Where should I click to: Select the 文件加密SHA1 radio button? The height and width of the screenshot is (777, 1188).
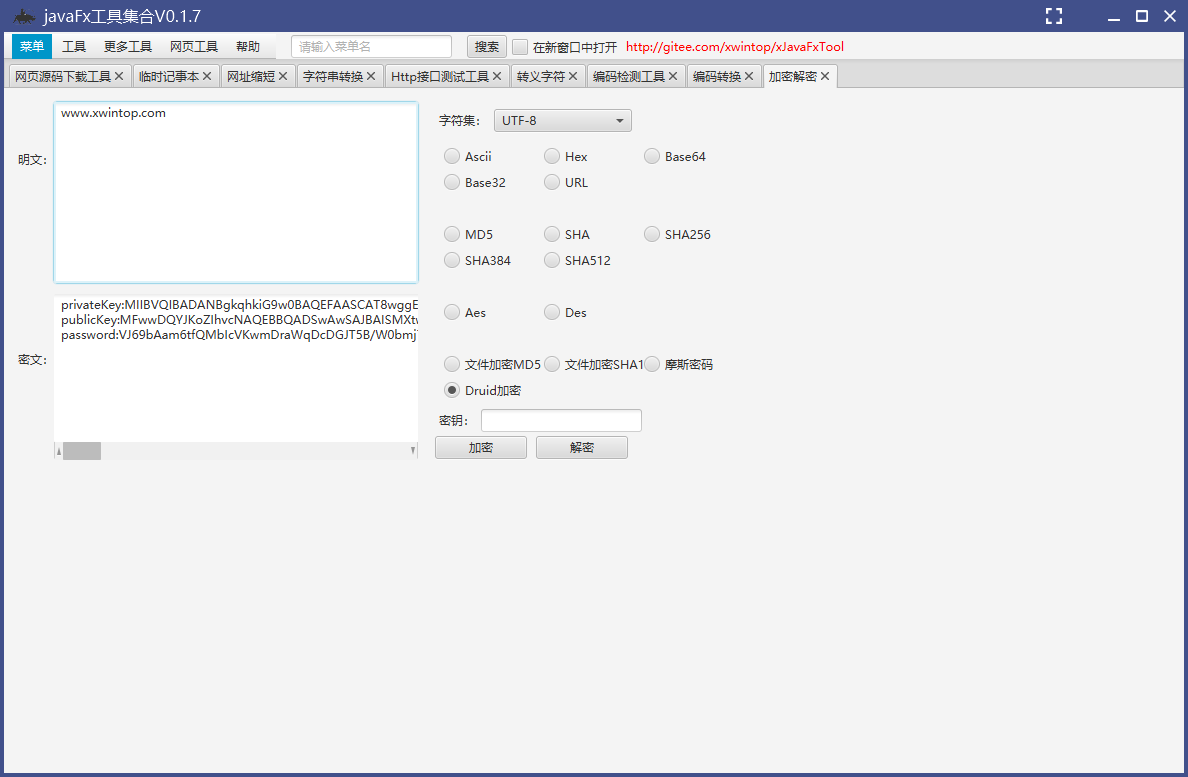(552, 364)
